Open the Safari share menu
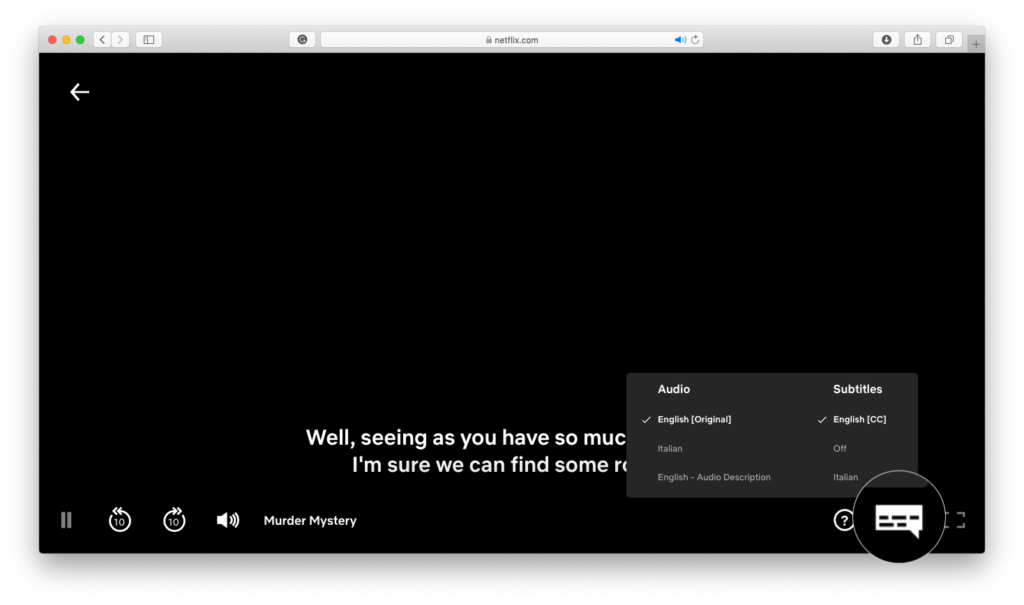 coord(917,40)
